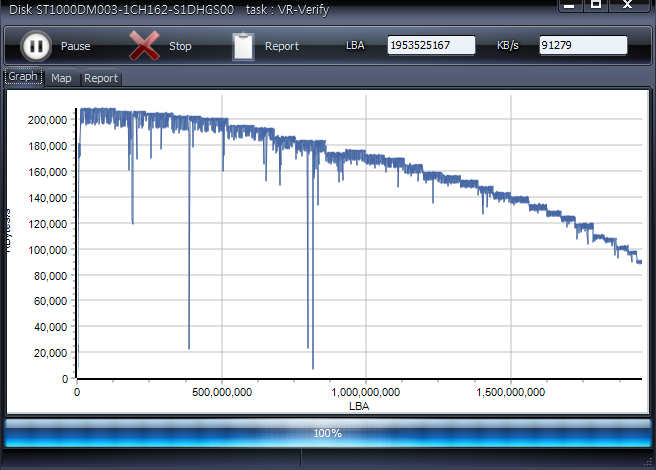656x470 pixels.
Task: Click the round Pause icon
Action: pyautogui.click(x=36, y=46)
